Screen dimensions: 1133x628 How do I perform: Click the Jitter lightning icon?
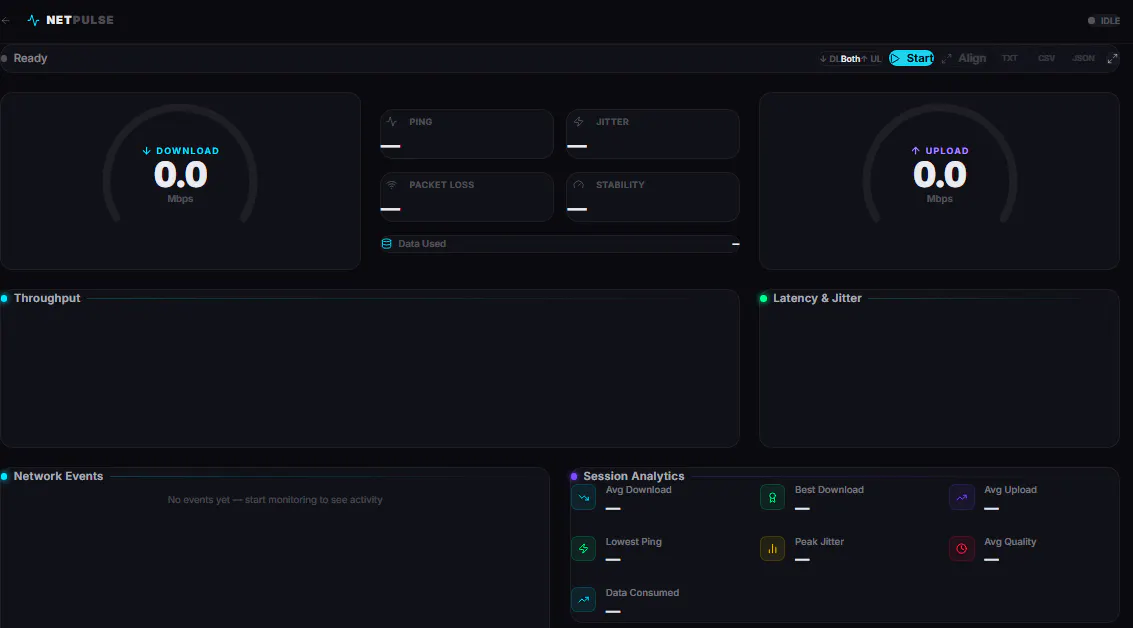tap(578, 122)
